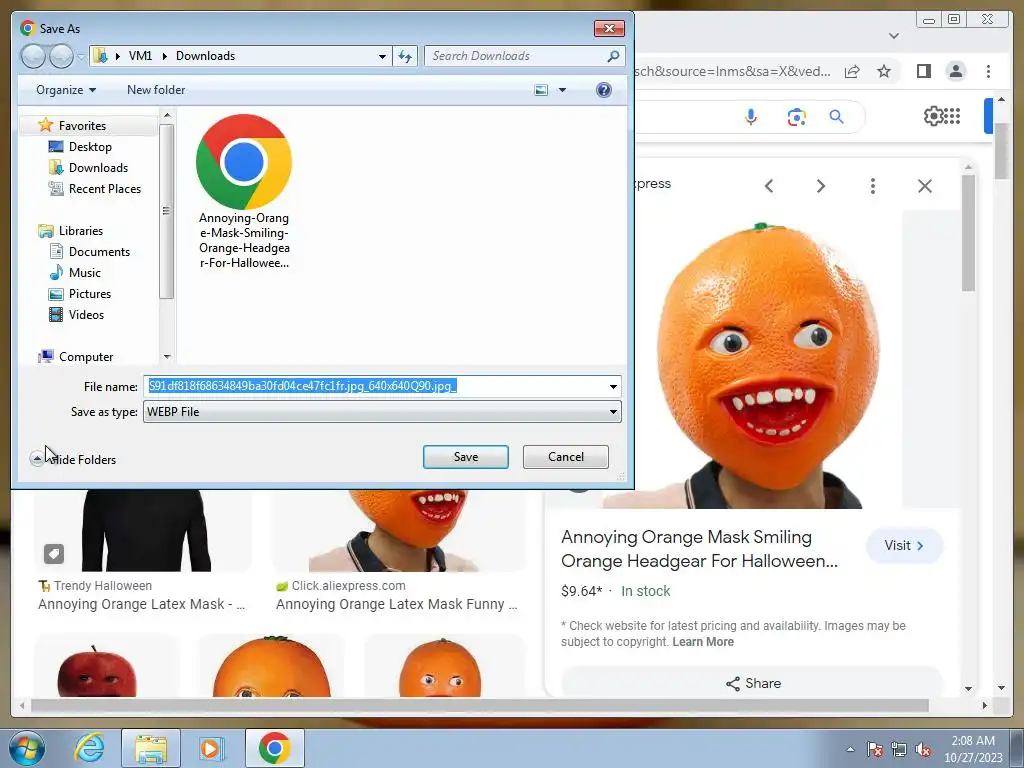Open the Click.aliexpress.com mask result
This screenshot has width=1024, height=768.
tap(396, 604)
